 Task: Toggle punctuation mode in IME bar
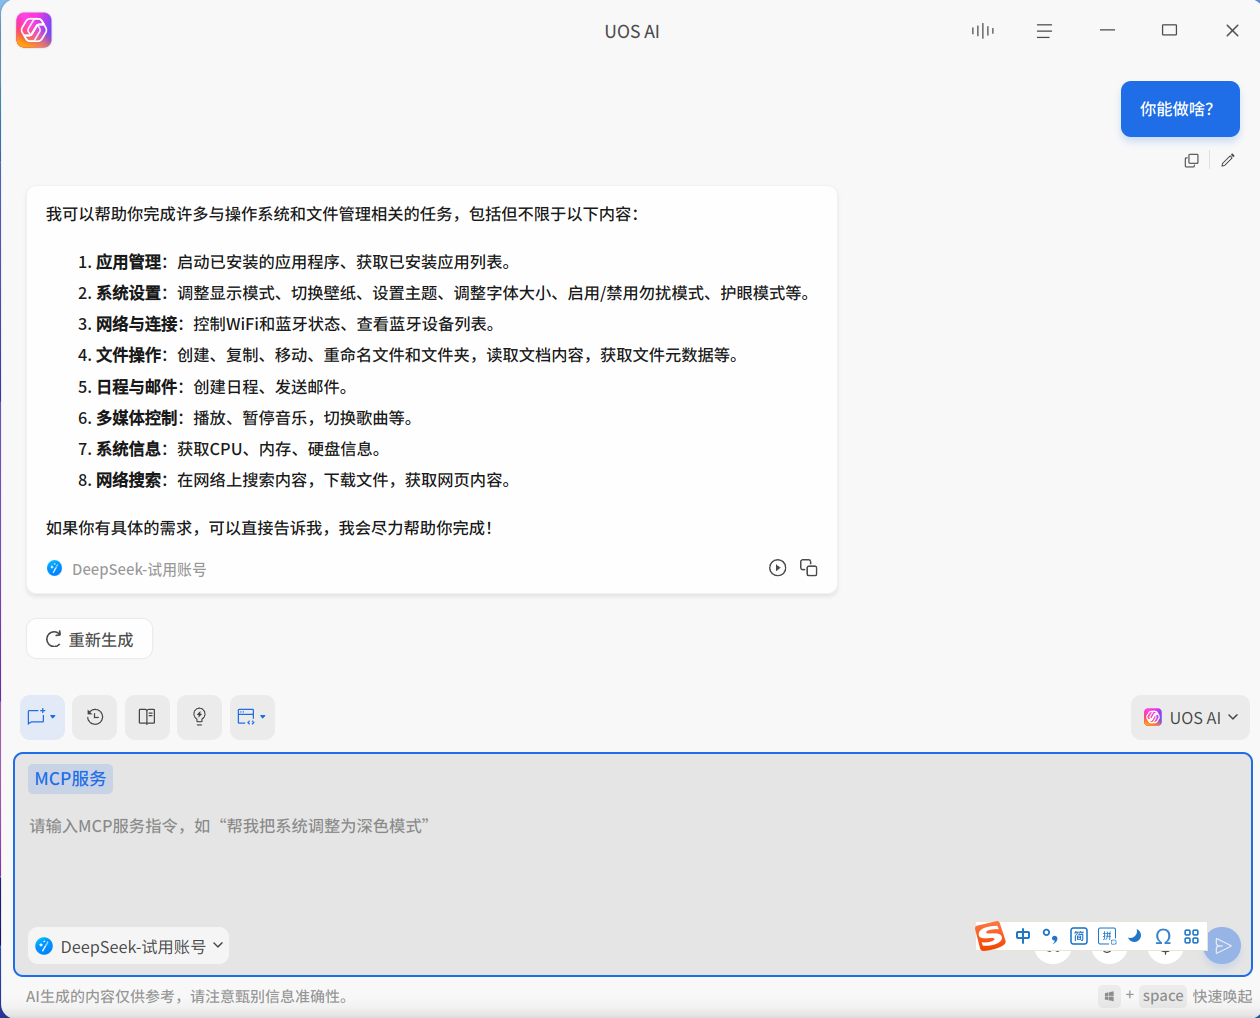(1051, 937)
